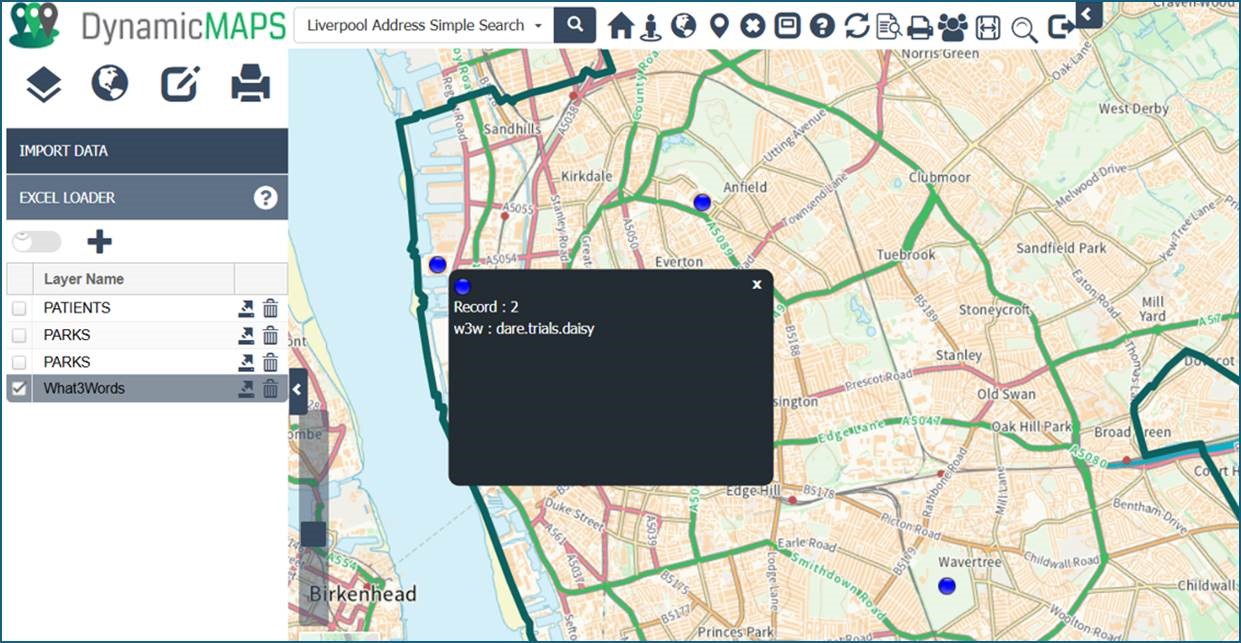1241x643 pixels.
Task: Expand the IMPORT DATA section header
Action: click(x=147, y=151)
